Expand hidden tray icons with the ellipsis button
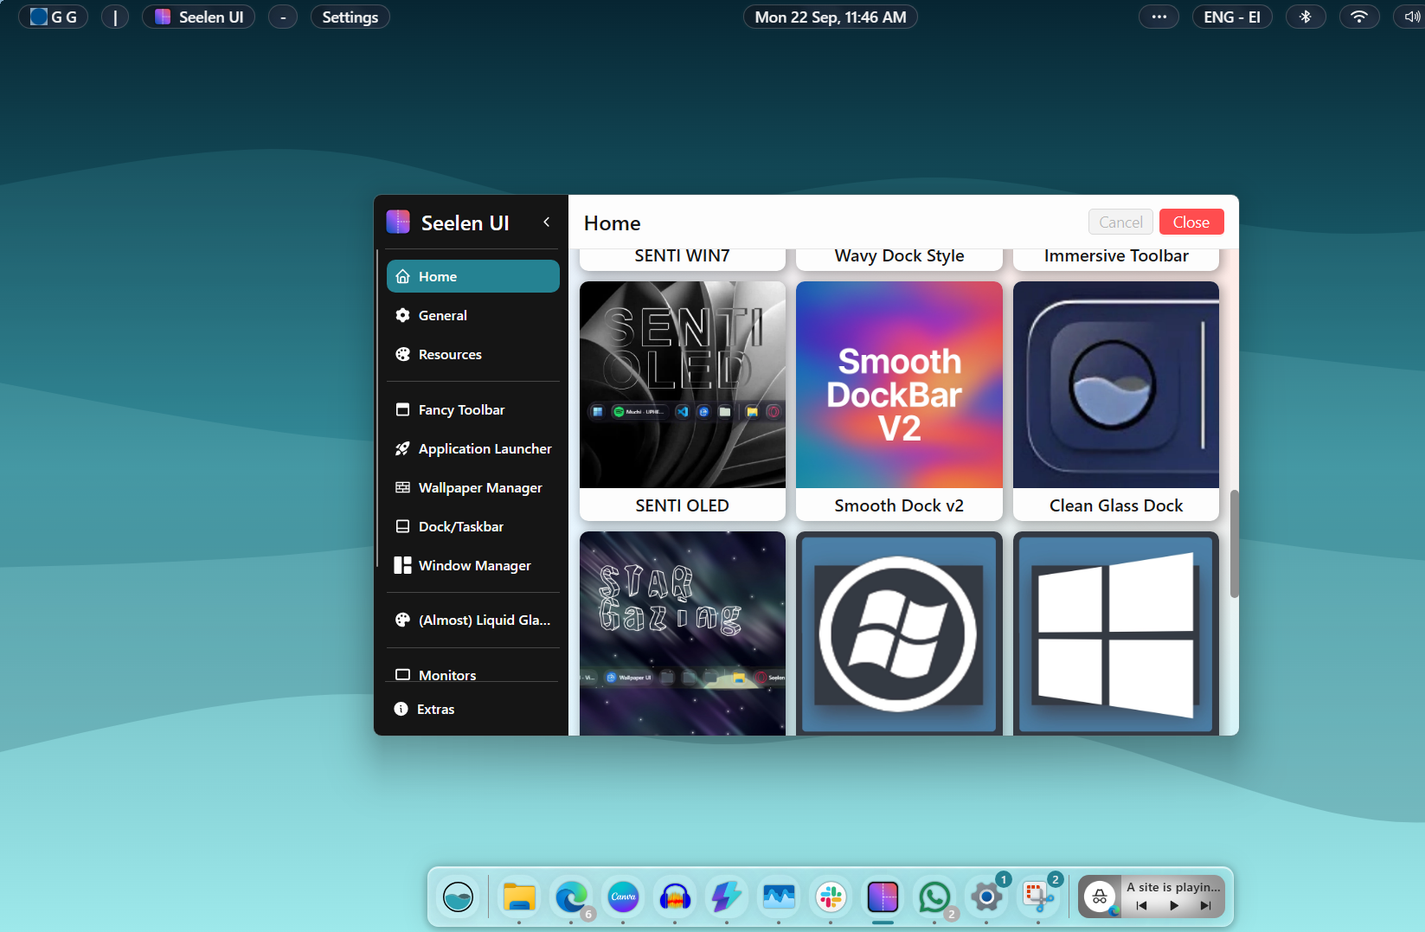The image size is (1425, 932). (x=1159, y=16)
